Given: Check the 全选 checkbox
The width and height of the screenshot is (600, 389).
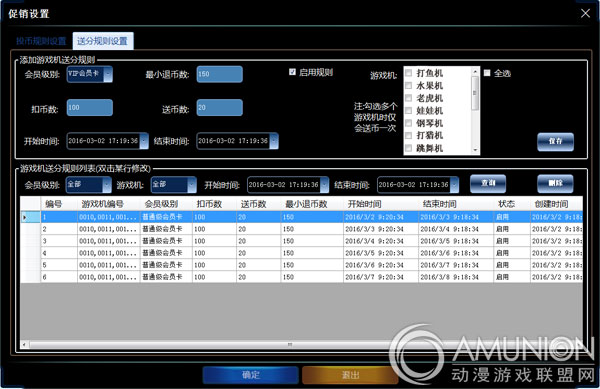Looking at the screenshot, I should 487,73.
